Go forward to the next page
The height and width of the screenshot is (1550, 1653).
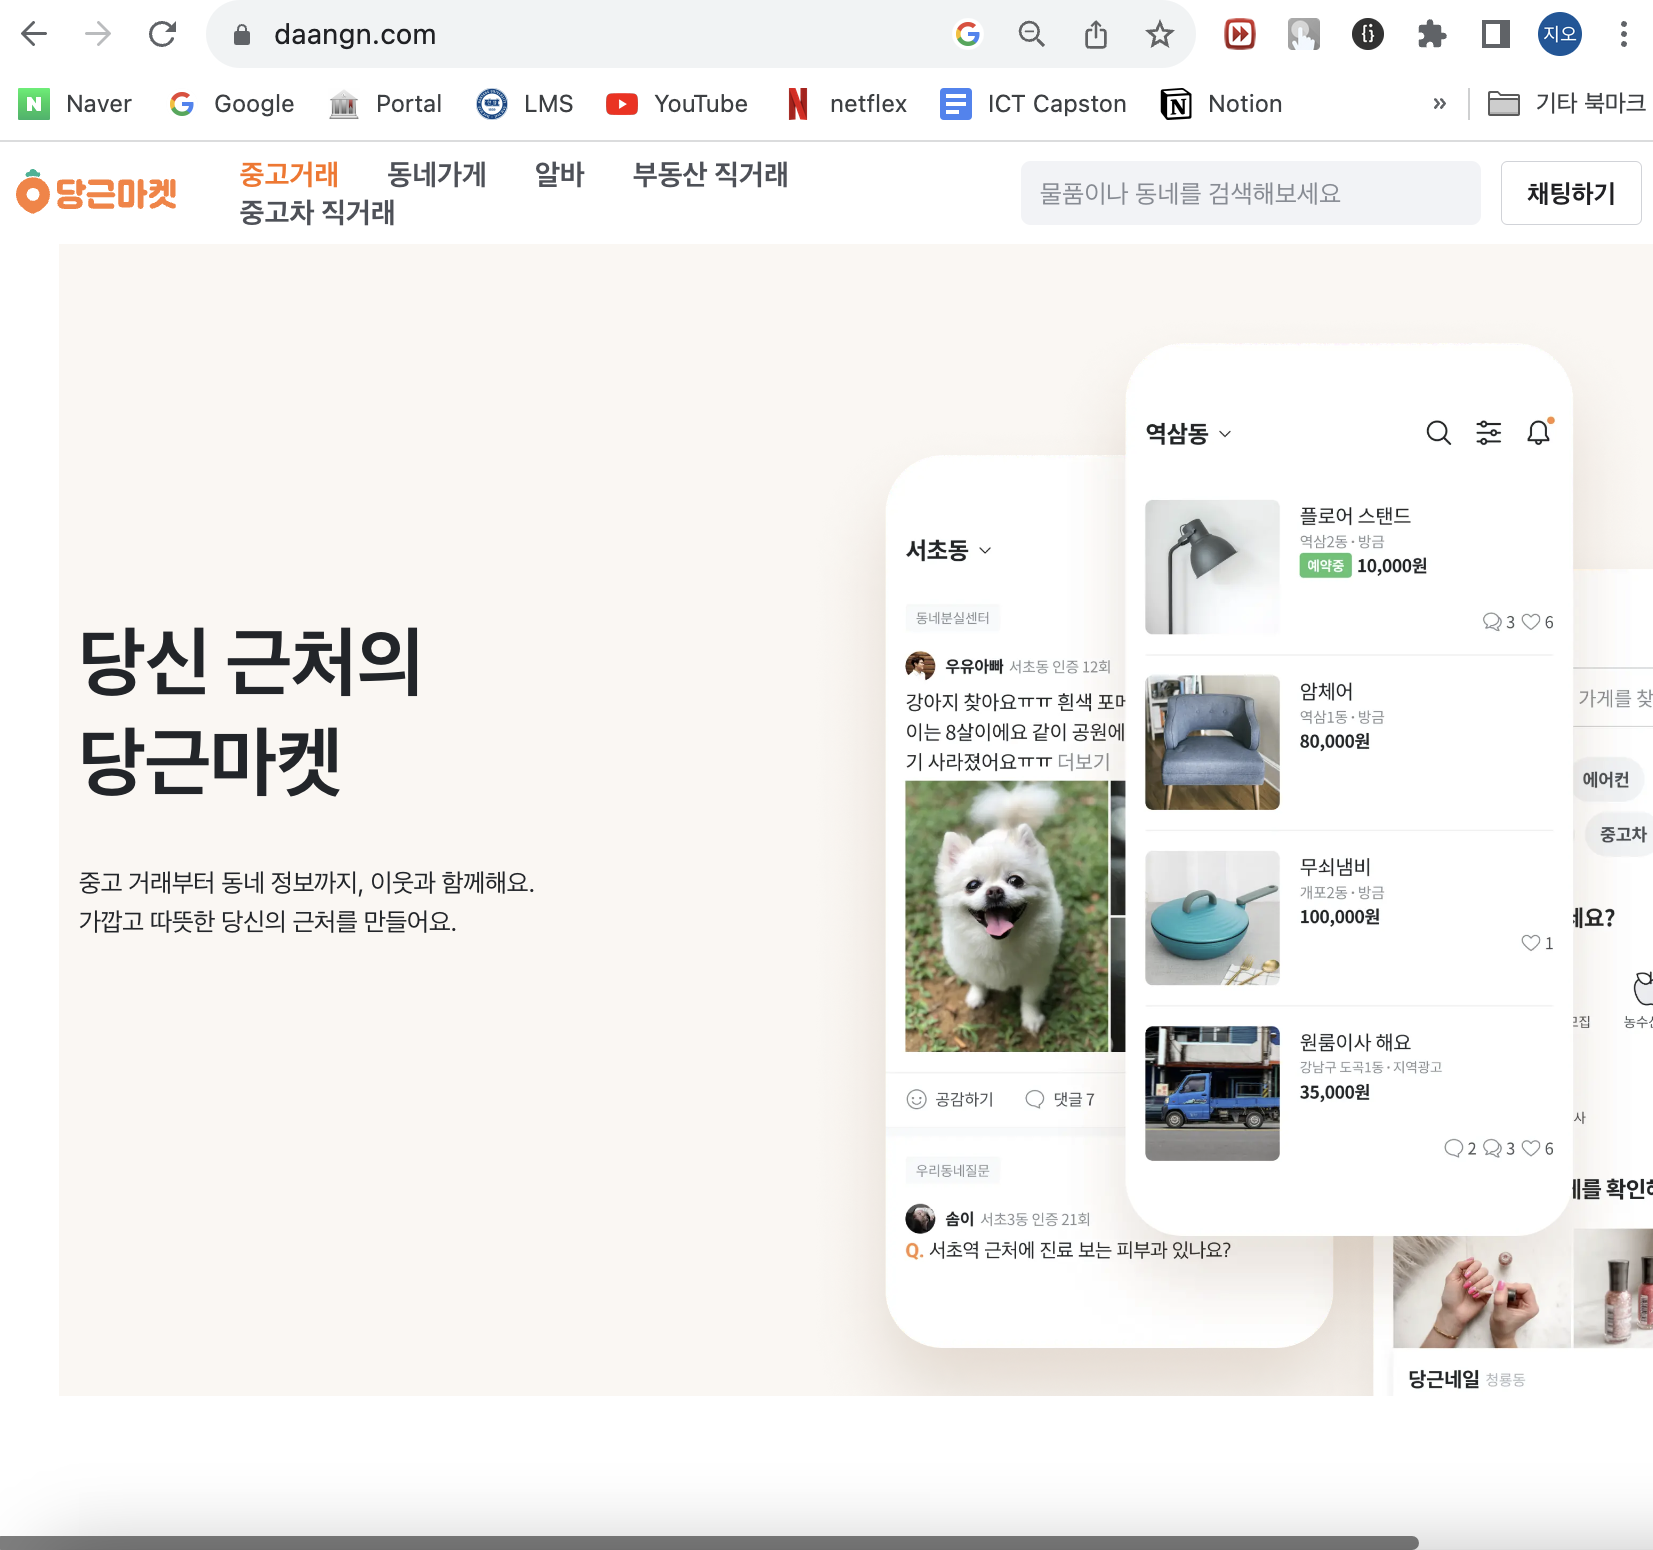(98, 34)
